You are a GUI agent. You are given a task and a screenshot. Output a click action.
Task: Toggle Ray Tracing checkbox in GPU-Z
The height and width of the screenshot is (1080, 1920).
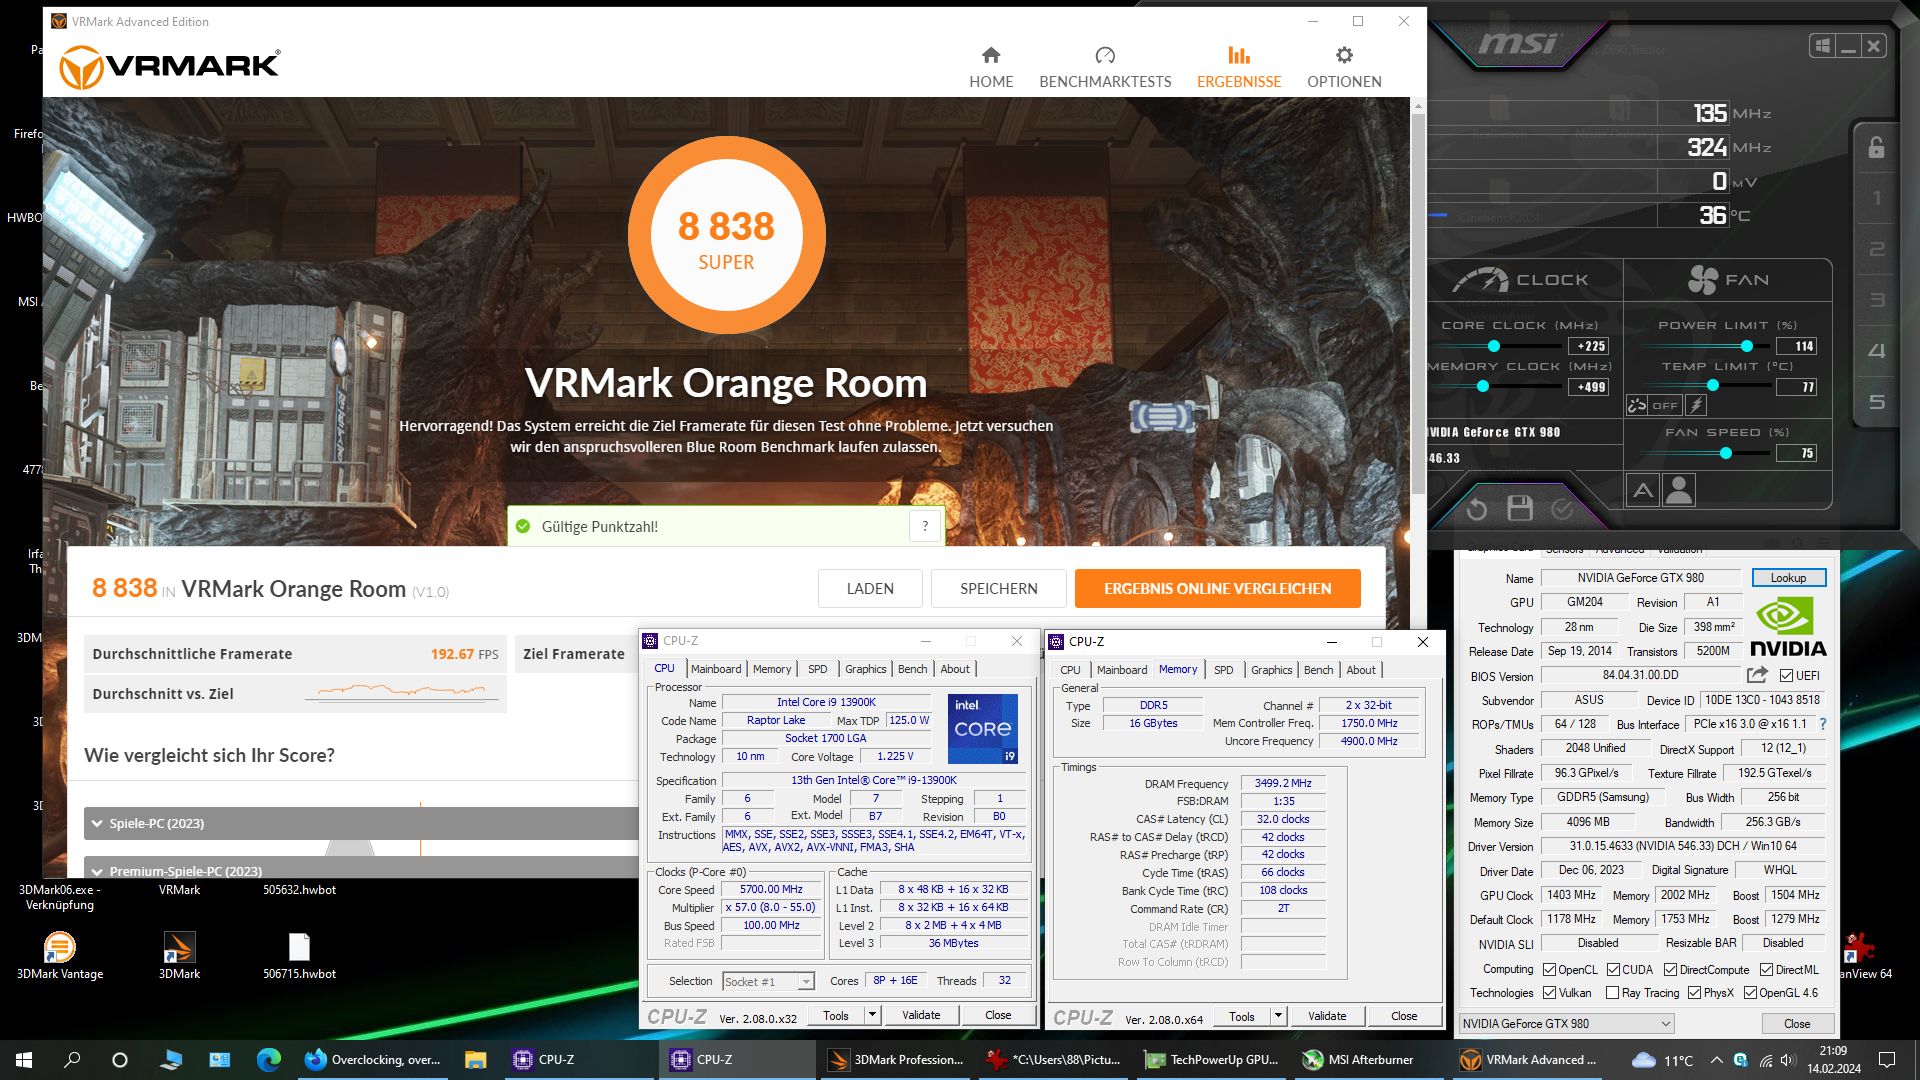(1612, 993)
